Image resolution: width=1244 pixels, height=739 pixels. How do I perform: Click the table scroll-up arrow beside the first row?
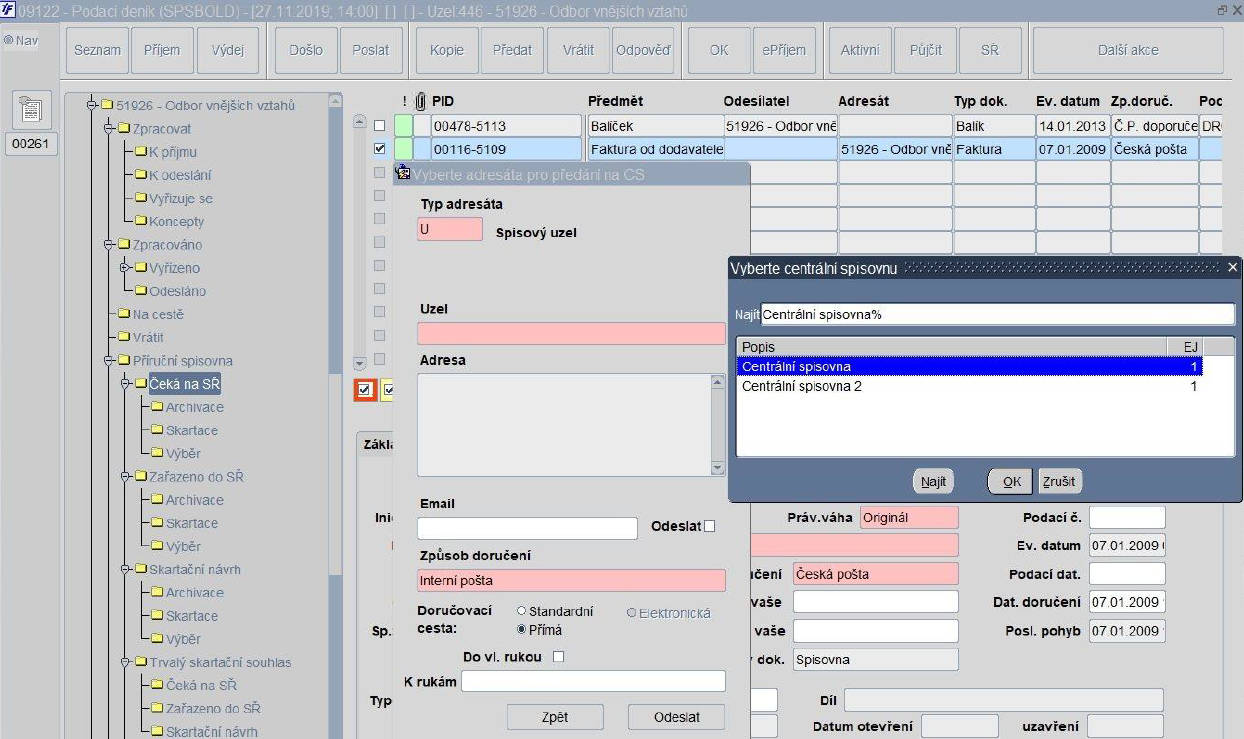tap(360, 122)
